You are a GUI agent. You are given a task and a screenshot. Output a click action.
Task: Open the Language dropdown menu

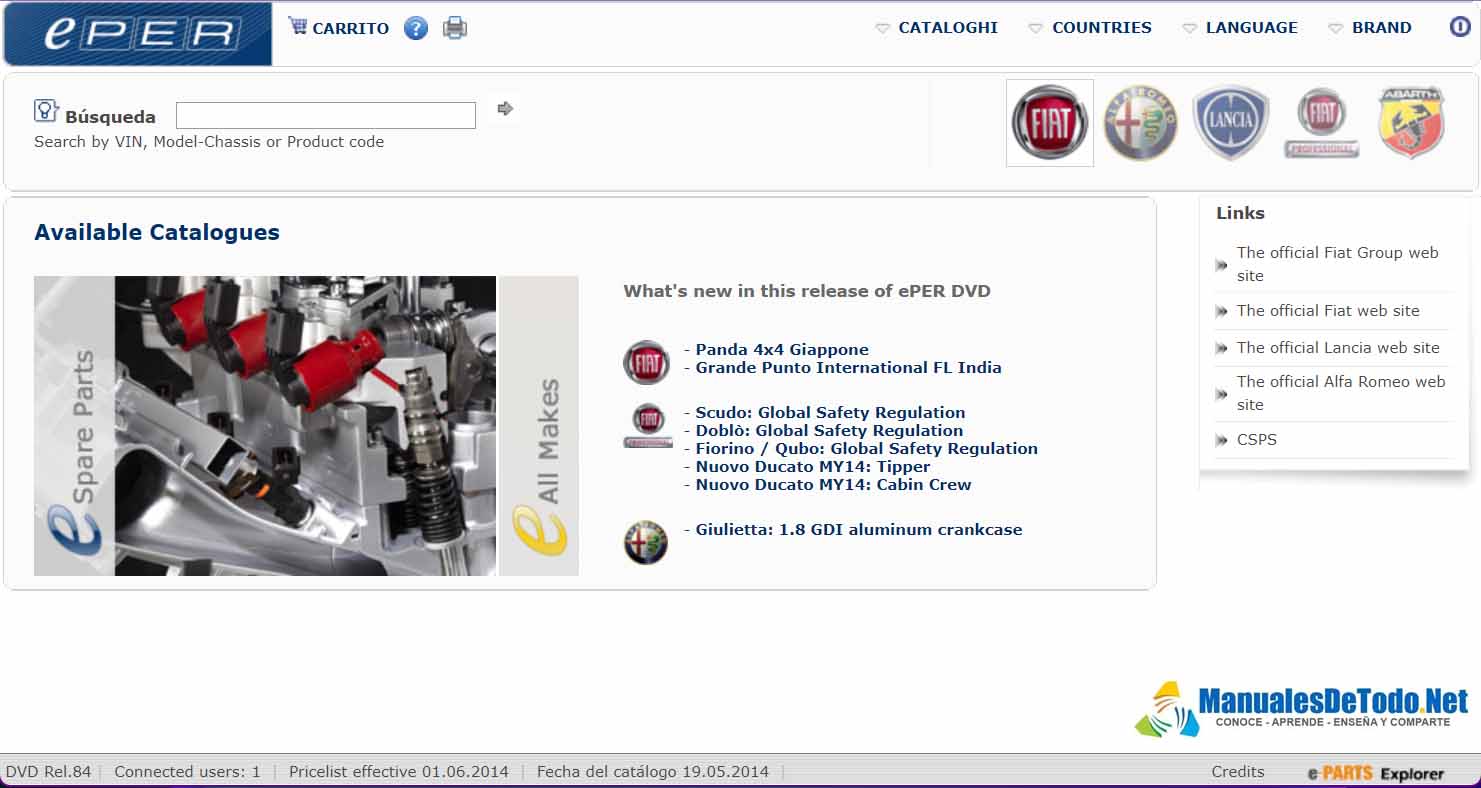pos(1240,28)
